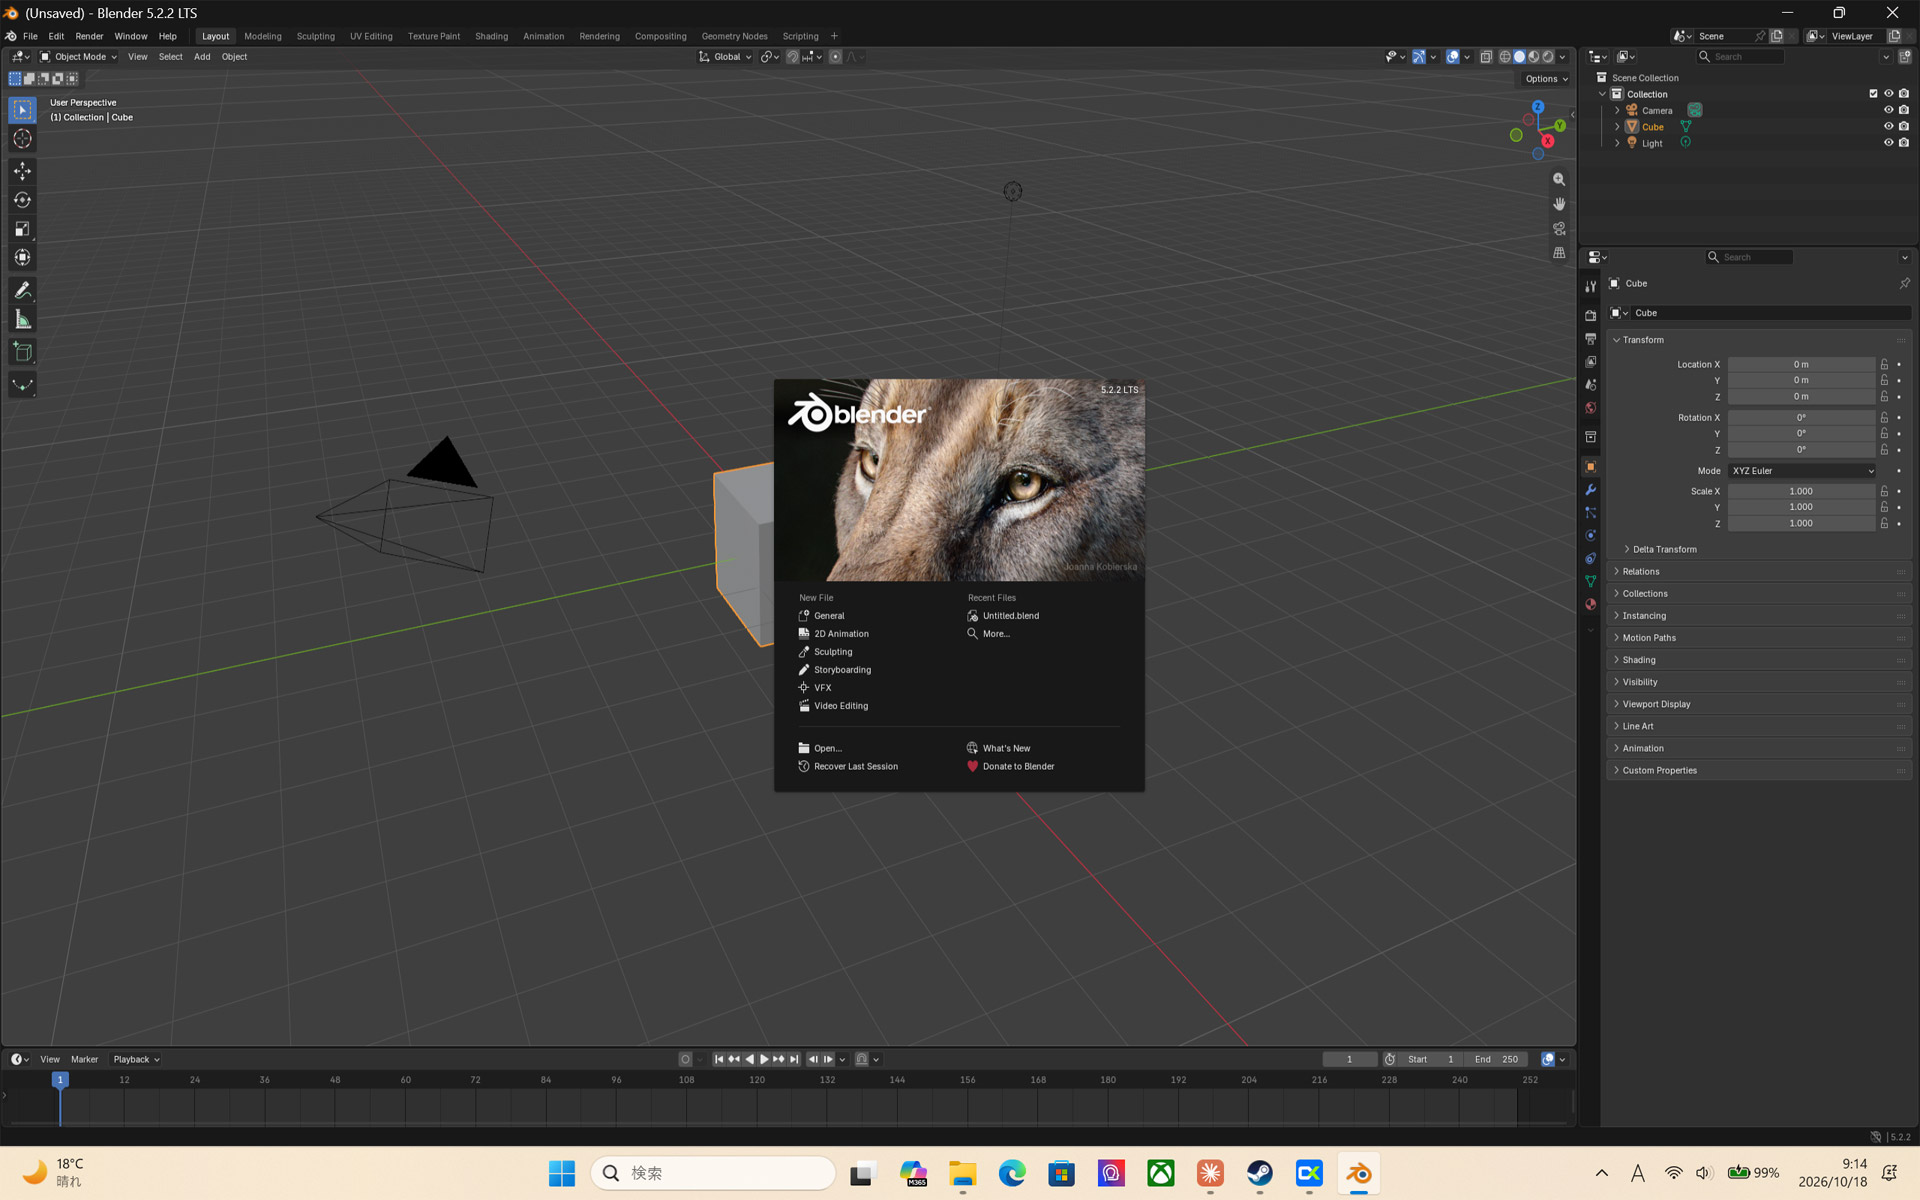Click the viewport zoom magnifier icon
Viewport: 1920px width, 1200px height.
(x=1559, y=180)
